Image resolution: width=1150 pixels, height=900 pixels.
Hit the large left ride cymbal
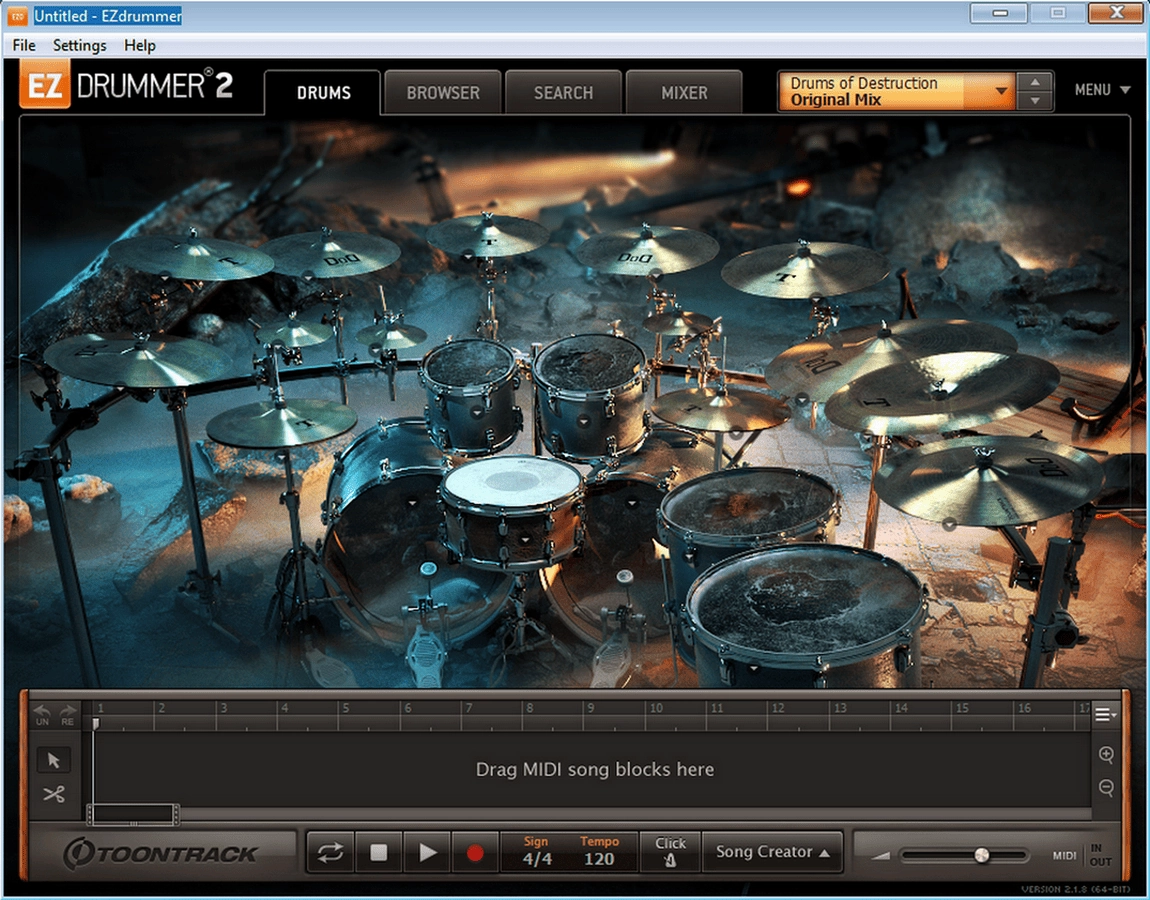pos(136,359)
